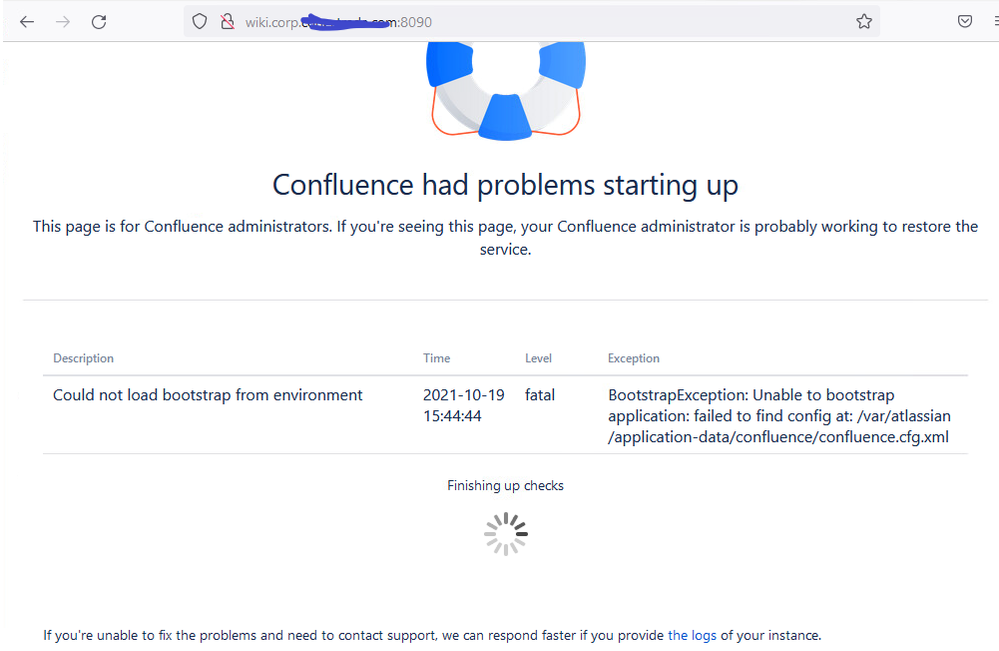Click the Description column header
This screenshot has height=651, width=999.
click(x=83, y=358)
